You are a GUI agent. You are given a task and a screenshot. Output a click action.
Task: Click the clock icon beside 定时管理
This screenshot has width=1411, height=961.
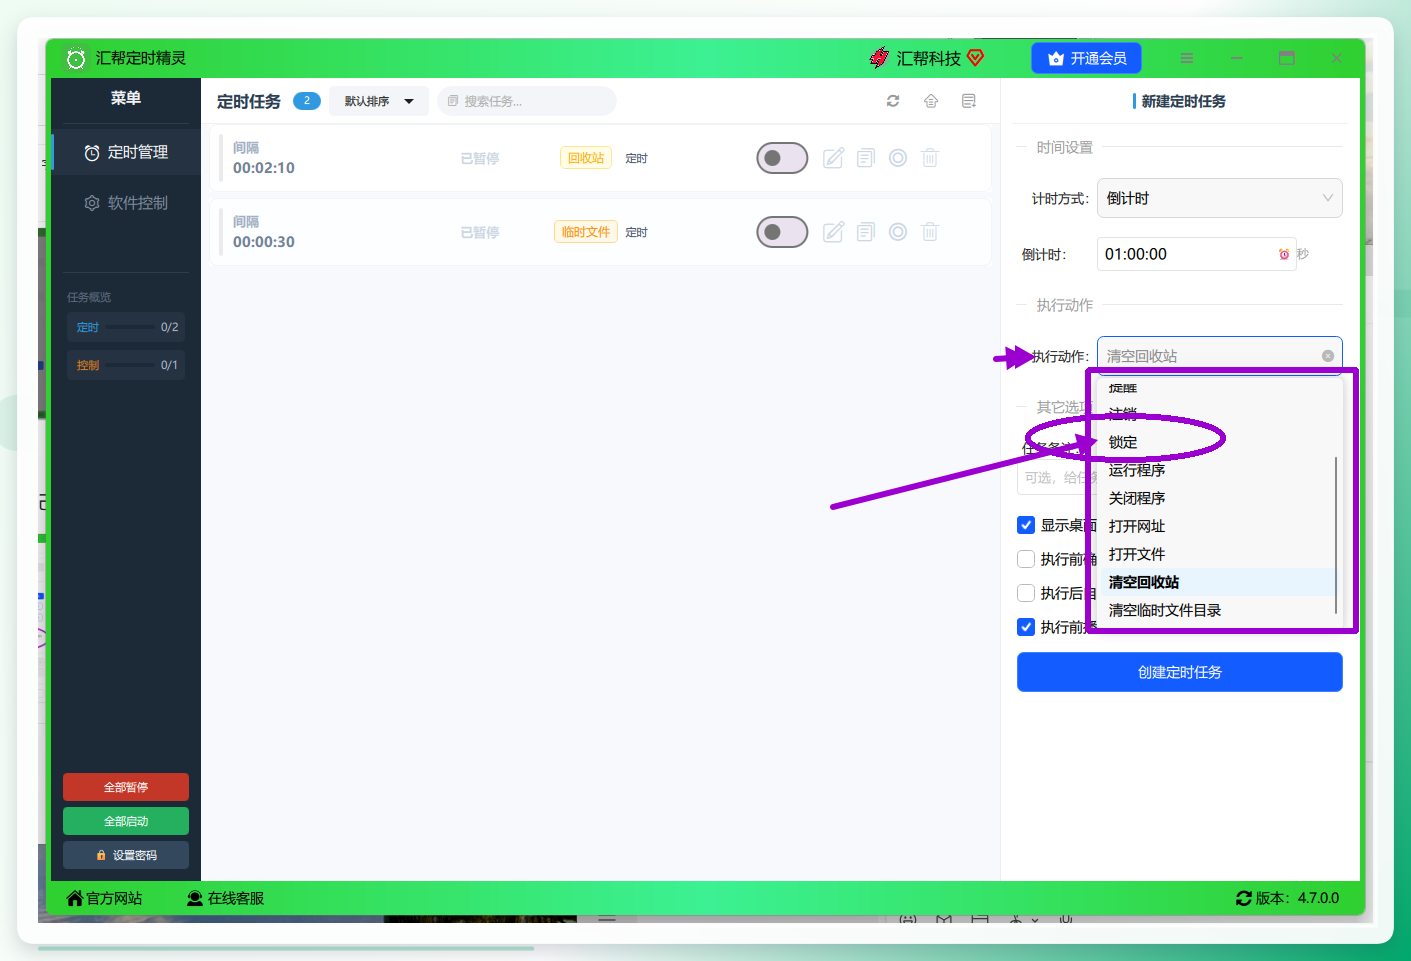tap(92, 153)
